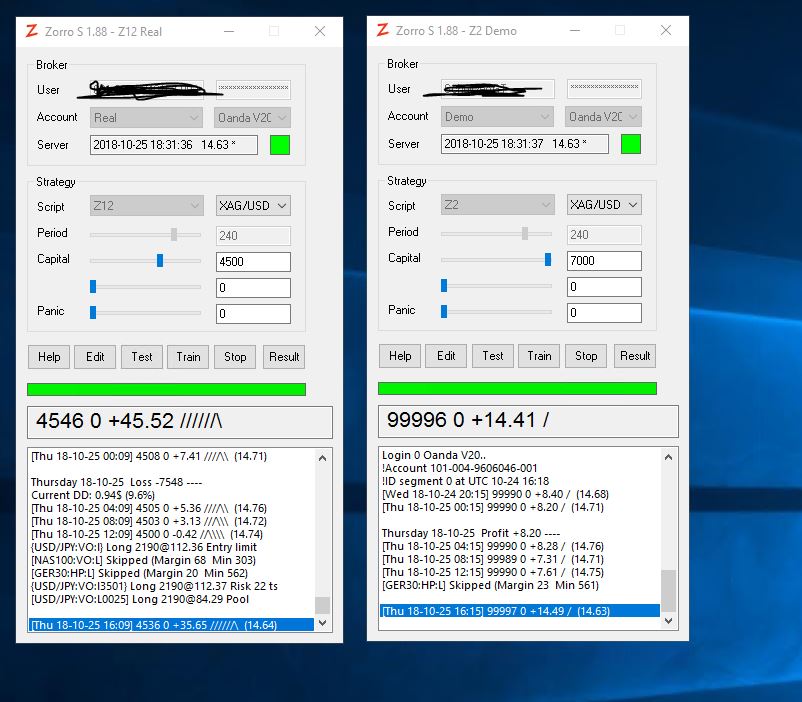
Task: Click the Zorro logo icon in Z2 Demo window
Action: (383, 30)
